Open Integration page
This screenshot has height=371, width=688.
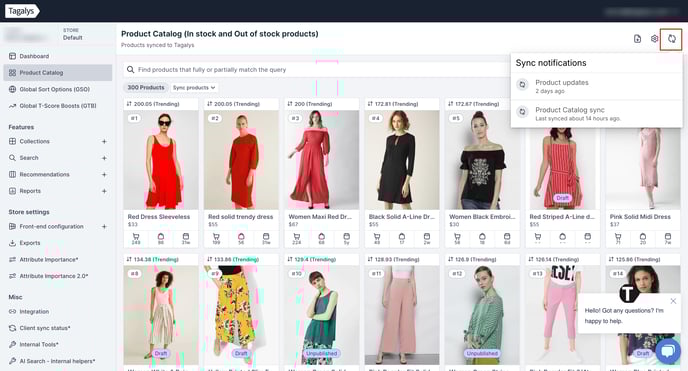(34, 311)
